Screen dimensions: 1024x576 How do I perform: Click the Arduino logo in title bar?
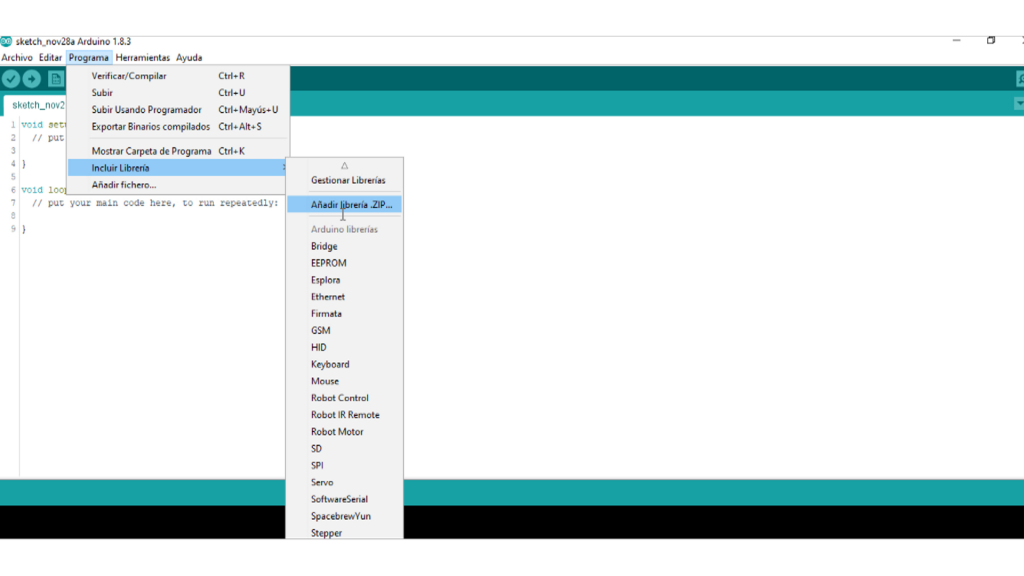coord(6,41)
